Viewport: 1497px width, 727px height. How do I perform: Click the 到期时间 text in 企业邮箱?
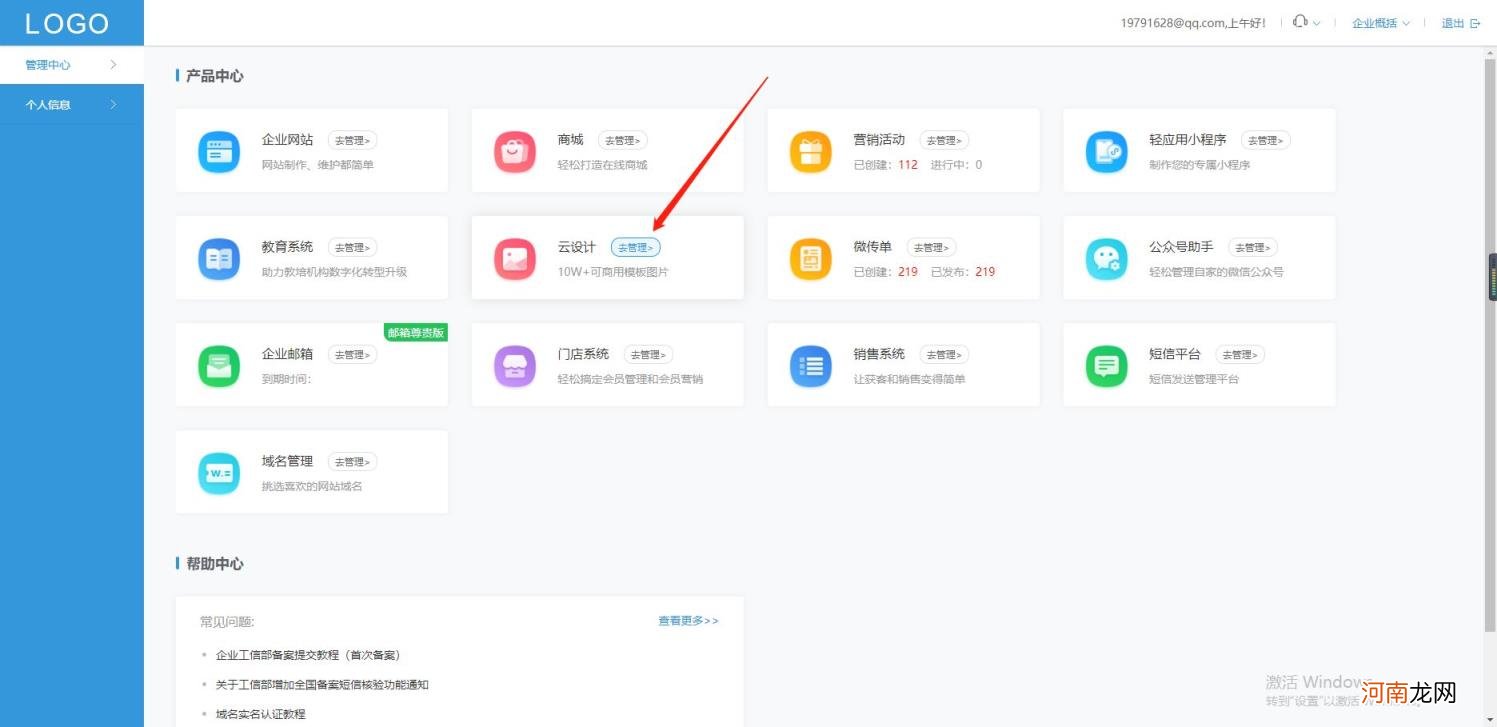286,379
